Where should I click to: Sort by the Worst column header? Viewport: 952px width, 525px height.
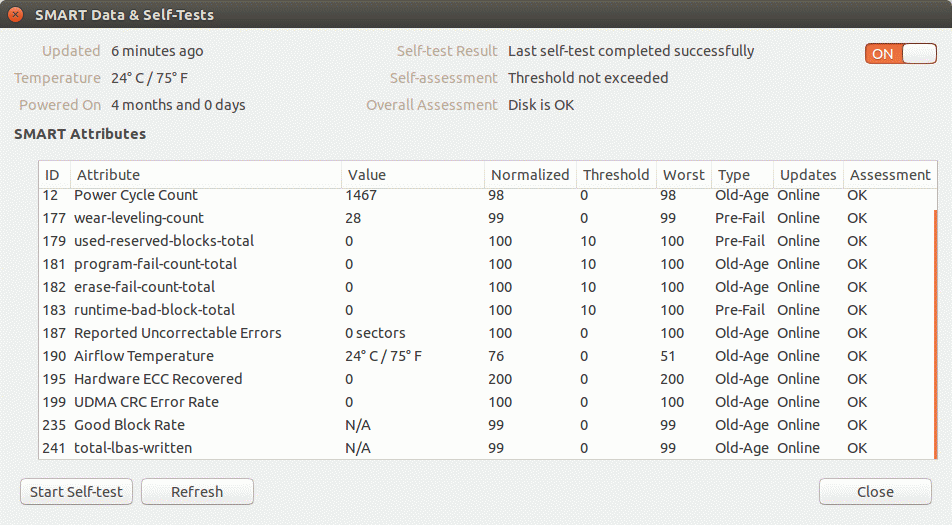click(683, 175)
